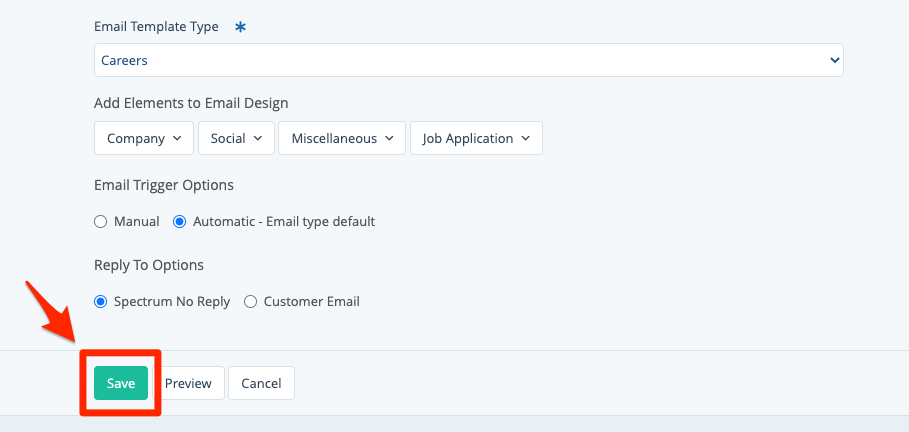
Task: Click the arrow on Email Template Type select
Action: tap(835, 60)
